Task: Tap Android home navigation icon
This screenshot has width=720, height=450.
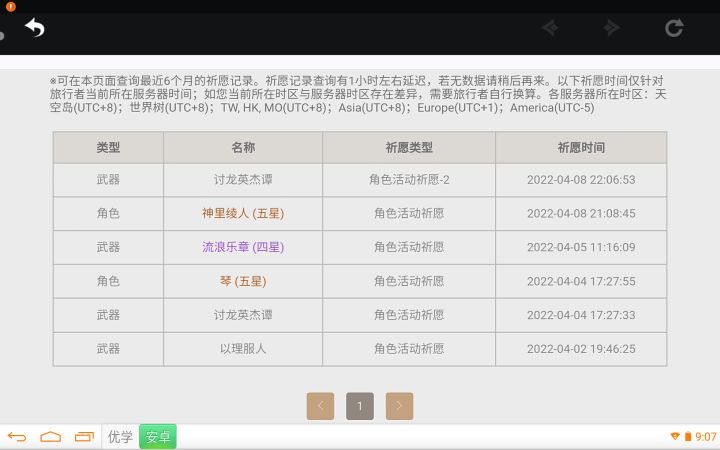Action: click(51, 437)
